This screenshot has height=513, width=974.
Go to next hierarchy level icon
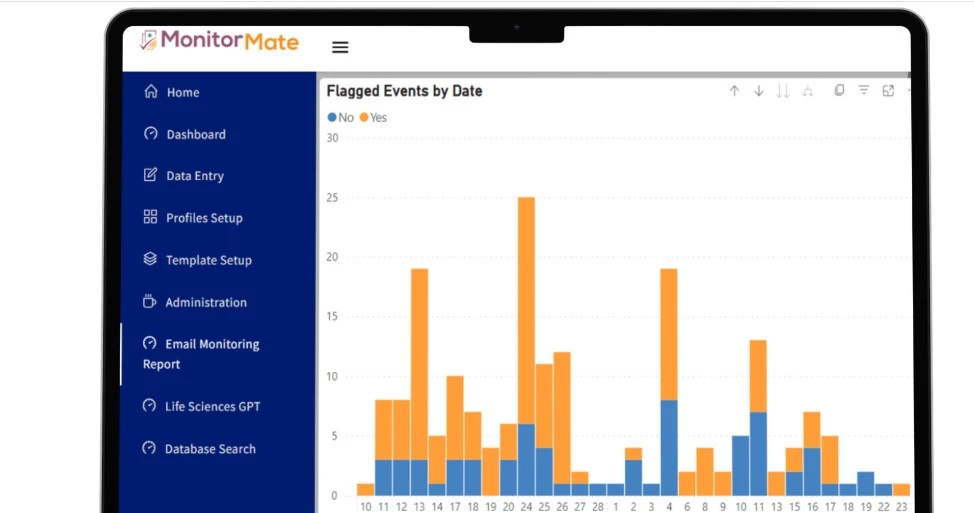click(x=783, y=91)
